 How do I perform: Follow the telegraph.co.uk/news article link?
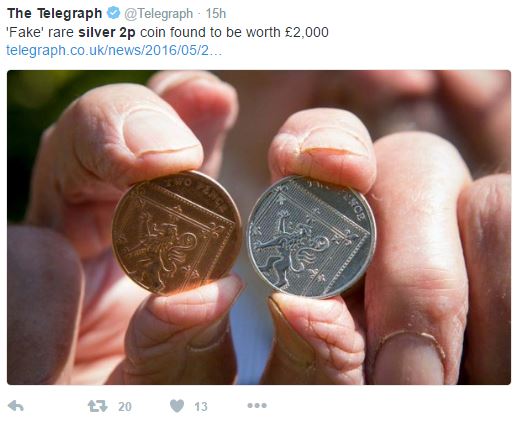pos(114,50)
